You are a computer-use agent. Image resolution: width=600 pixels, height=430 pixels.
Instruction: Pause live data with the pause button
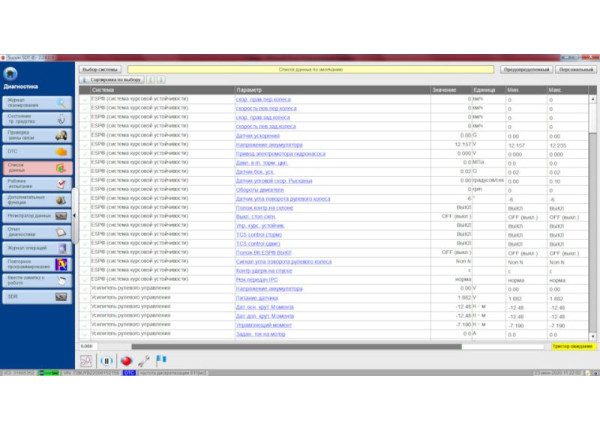(106, 361)
